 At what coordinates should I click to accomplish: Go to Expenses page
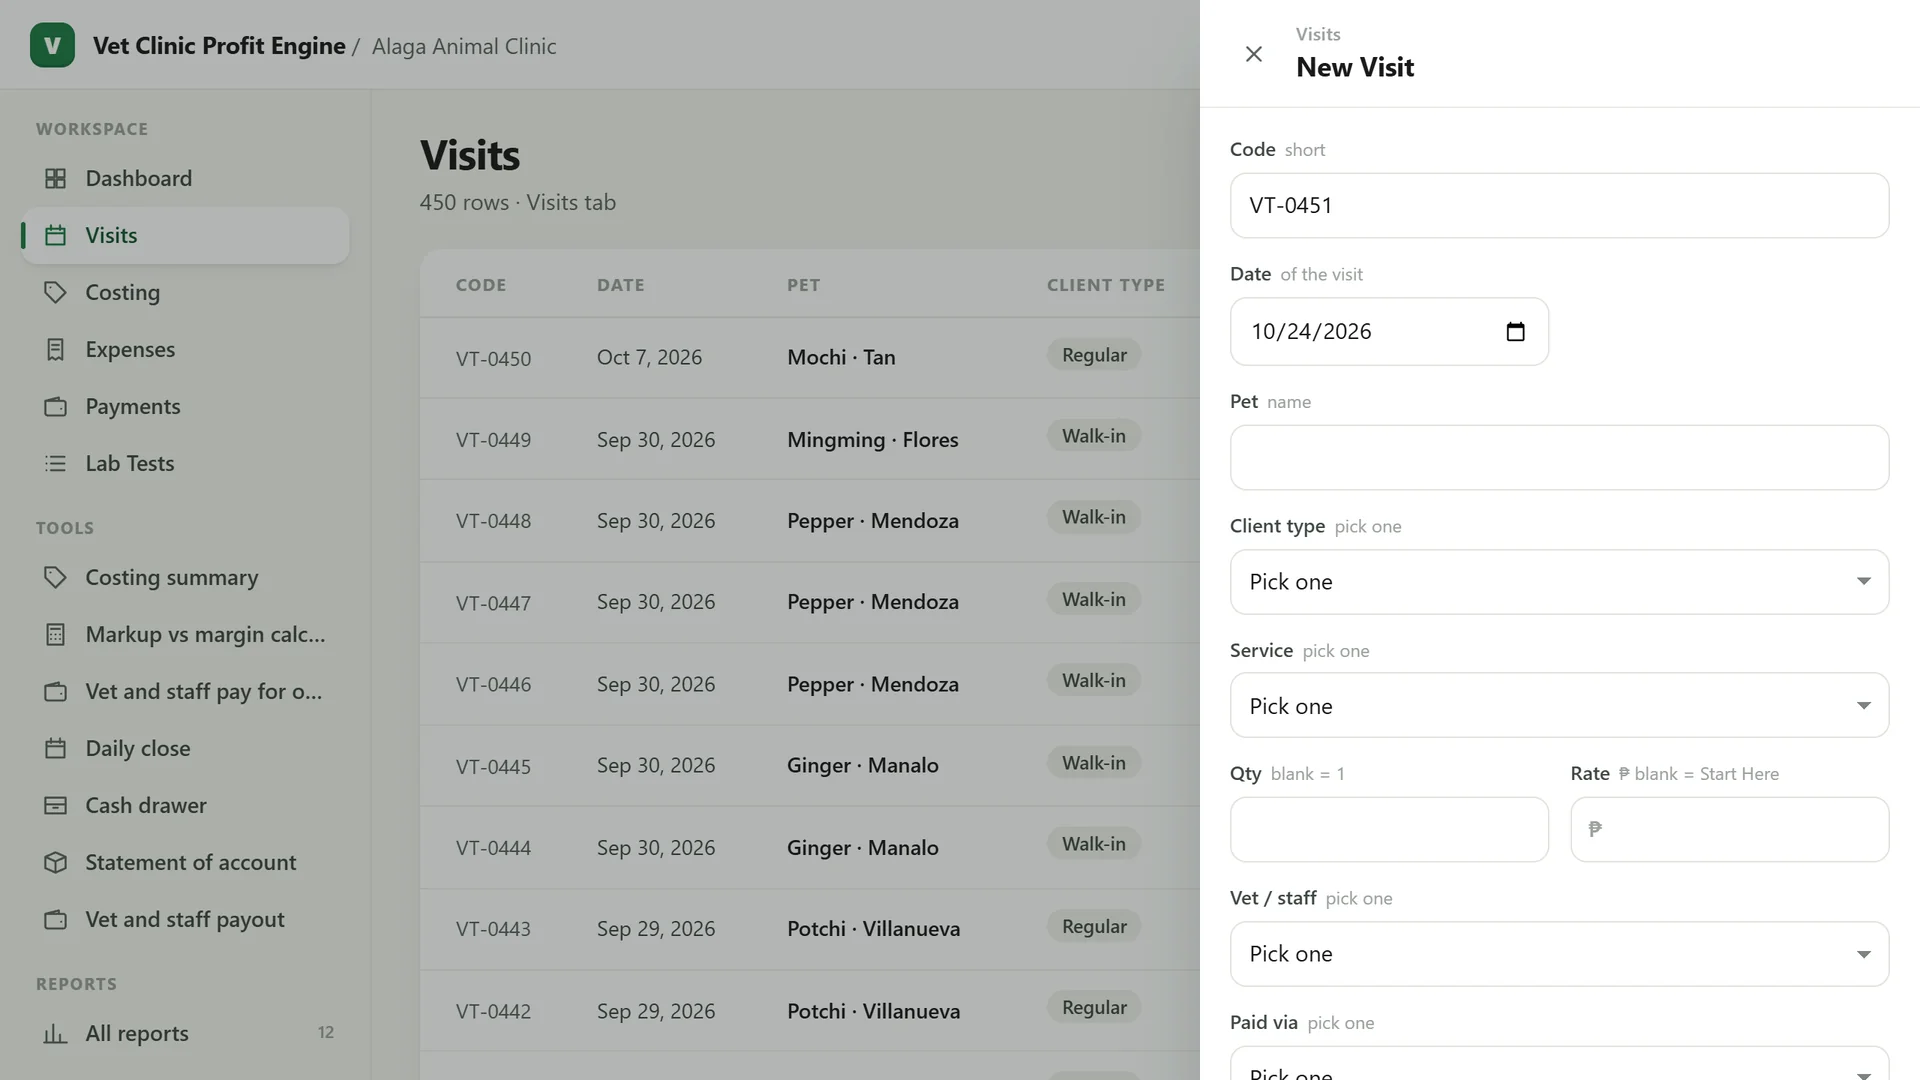186,349
